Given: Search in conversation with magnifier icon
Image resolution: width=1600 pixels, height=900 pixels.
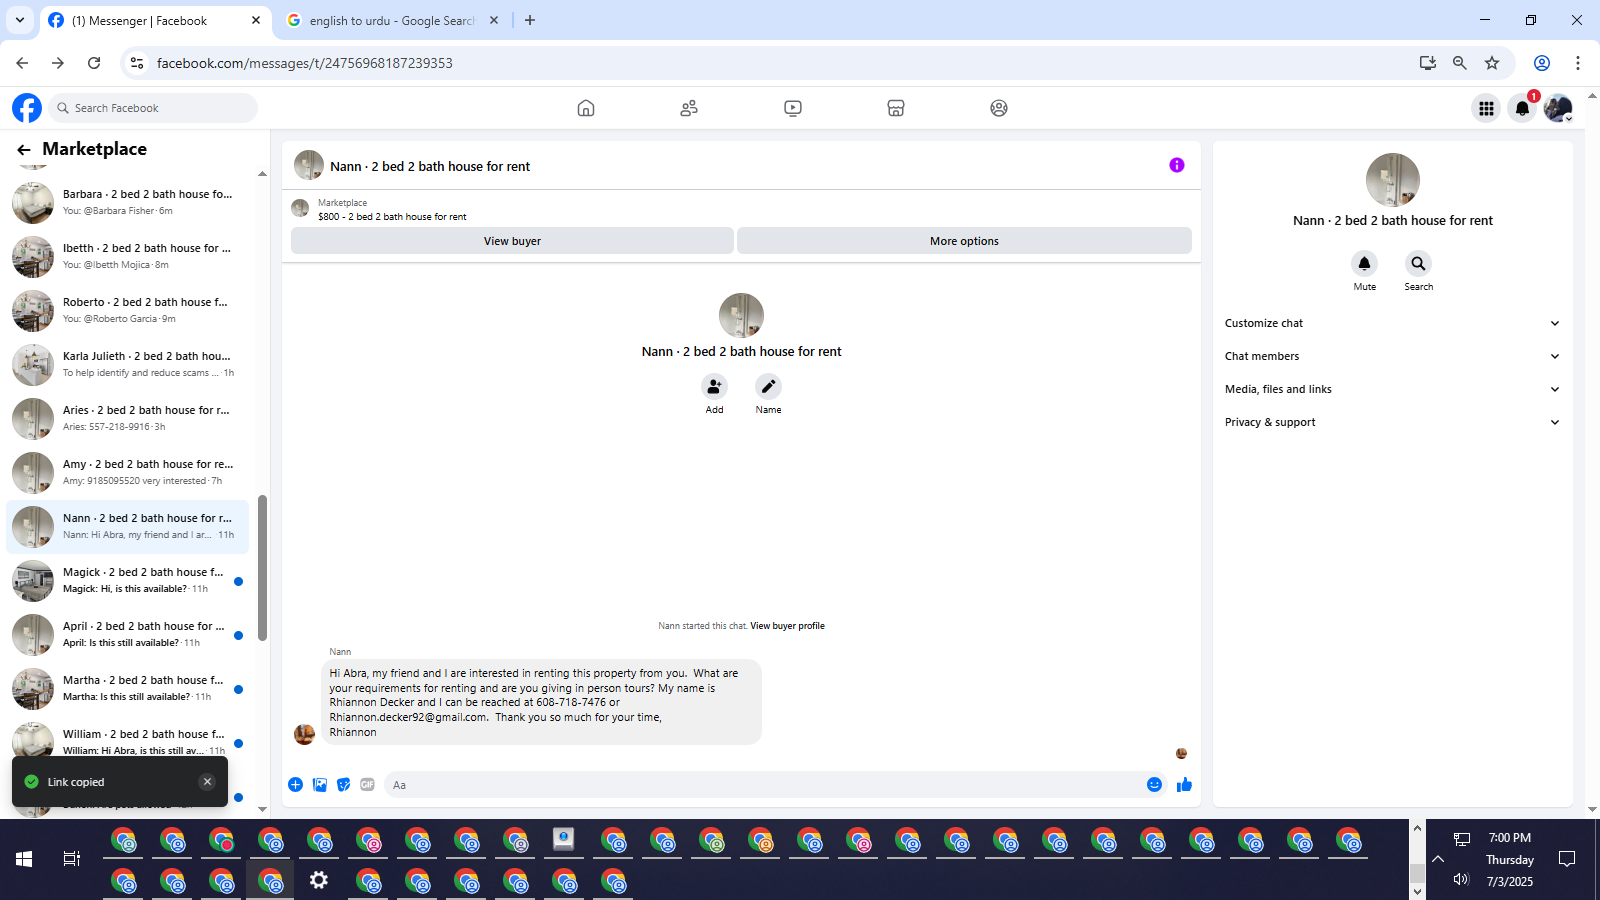Looking at the screenshot, I should (x=1418, y=263).
